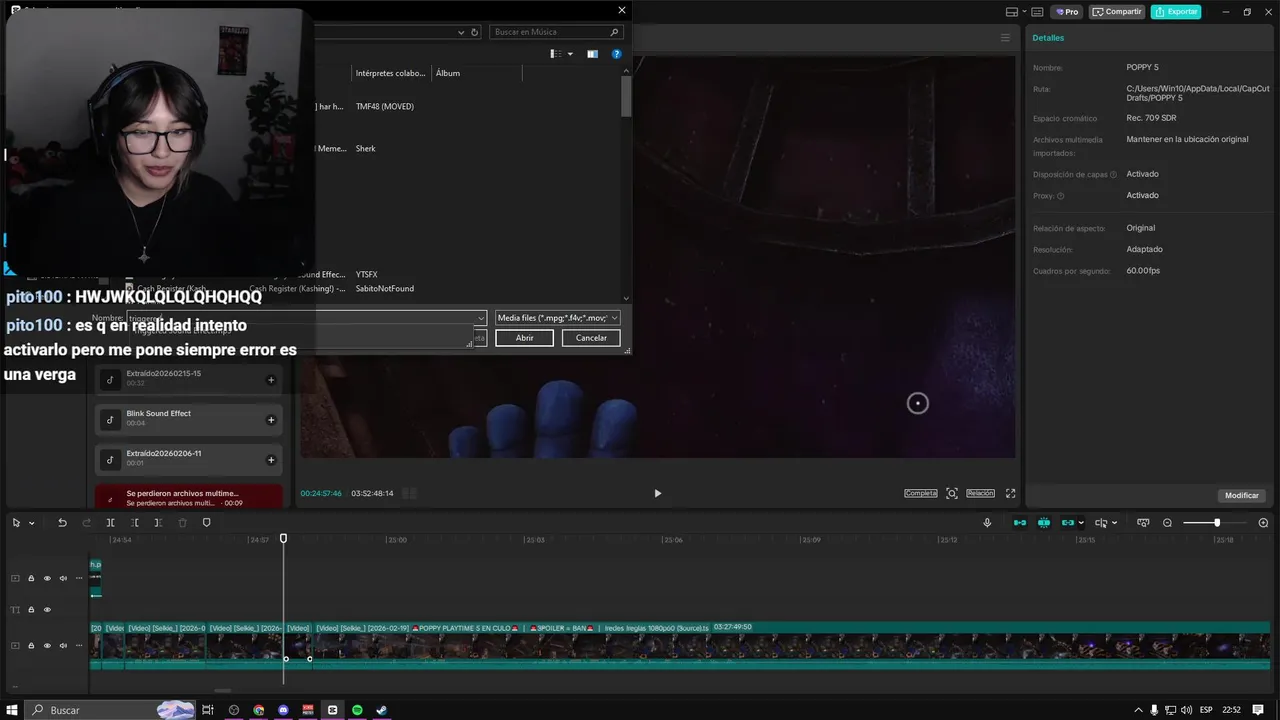The width and height of the screenshot is (1280, 720).
Task: Open the player hamburger menu icon
Action: click(1005, 38)
